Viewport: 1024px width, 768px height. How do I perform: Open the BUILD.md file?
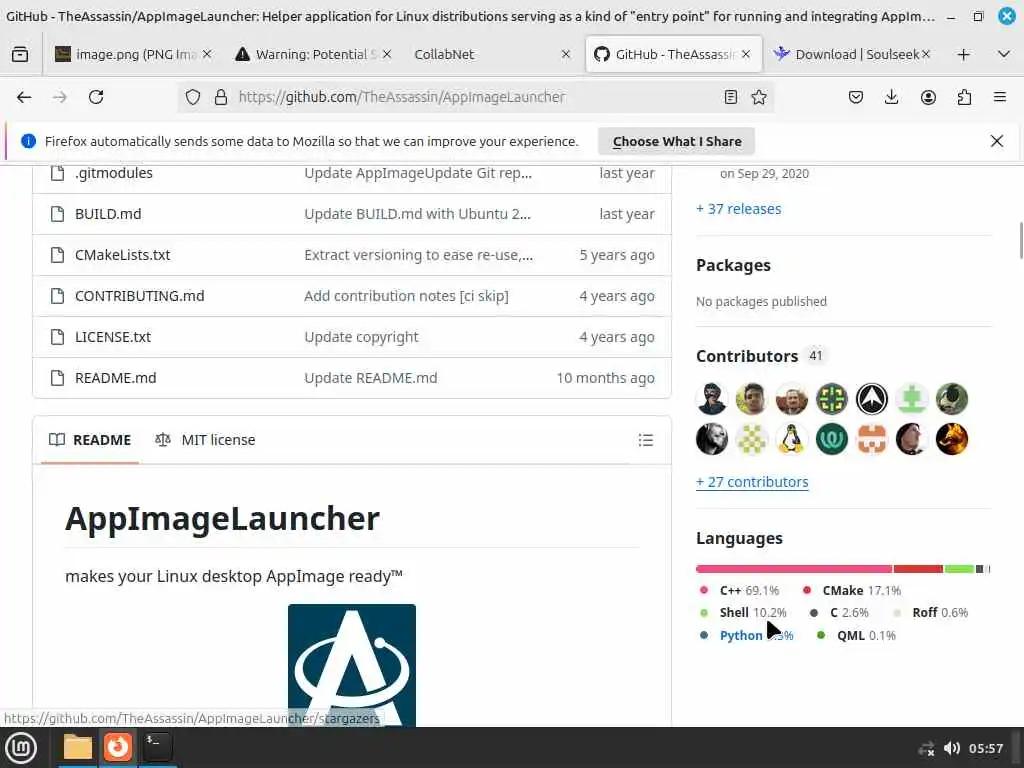coord(108,214)
